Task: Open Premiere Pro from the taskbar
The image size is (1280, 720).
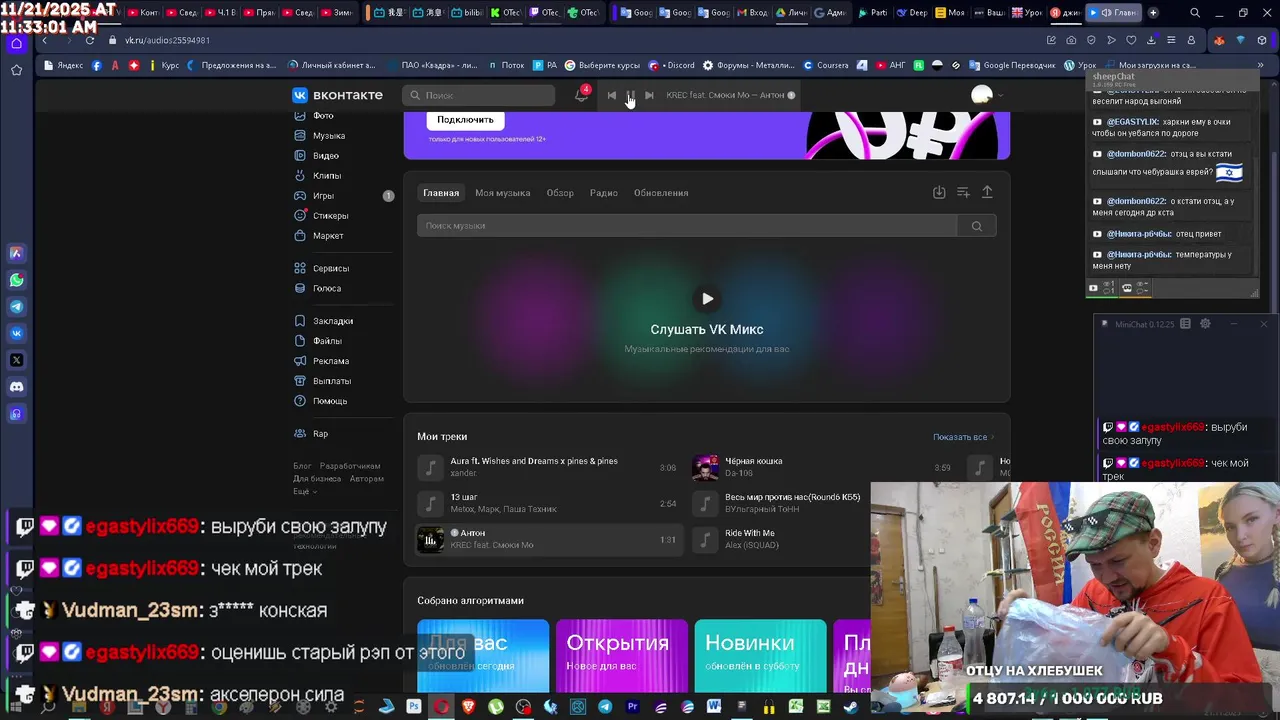Action: coord(632,707)
